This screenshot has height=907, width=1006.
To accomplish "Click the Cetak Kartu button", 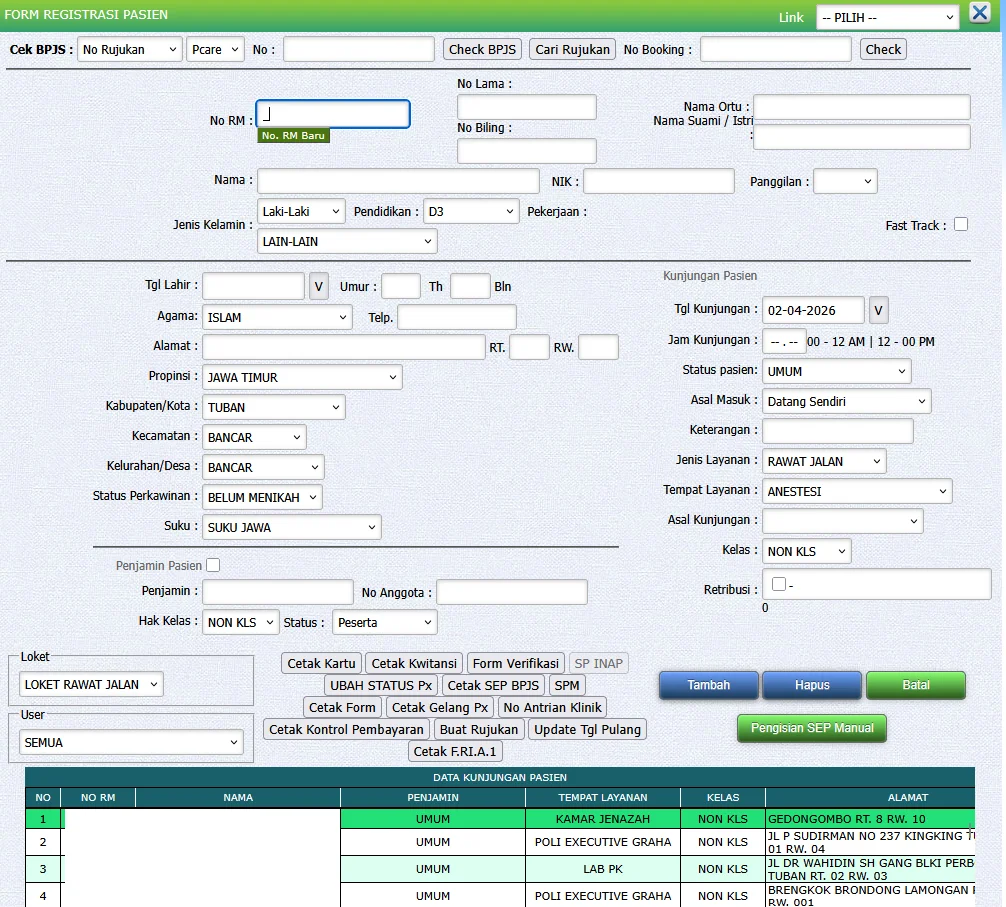I will 321,663.
